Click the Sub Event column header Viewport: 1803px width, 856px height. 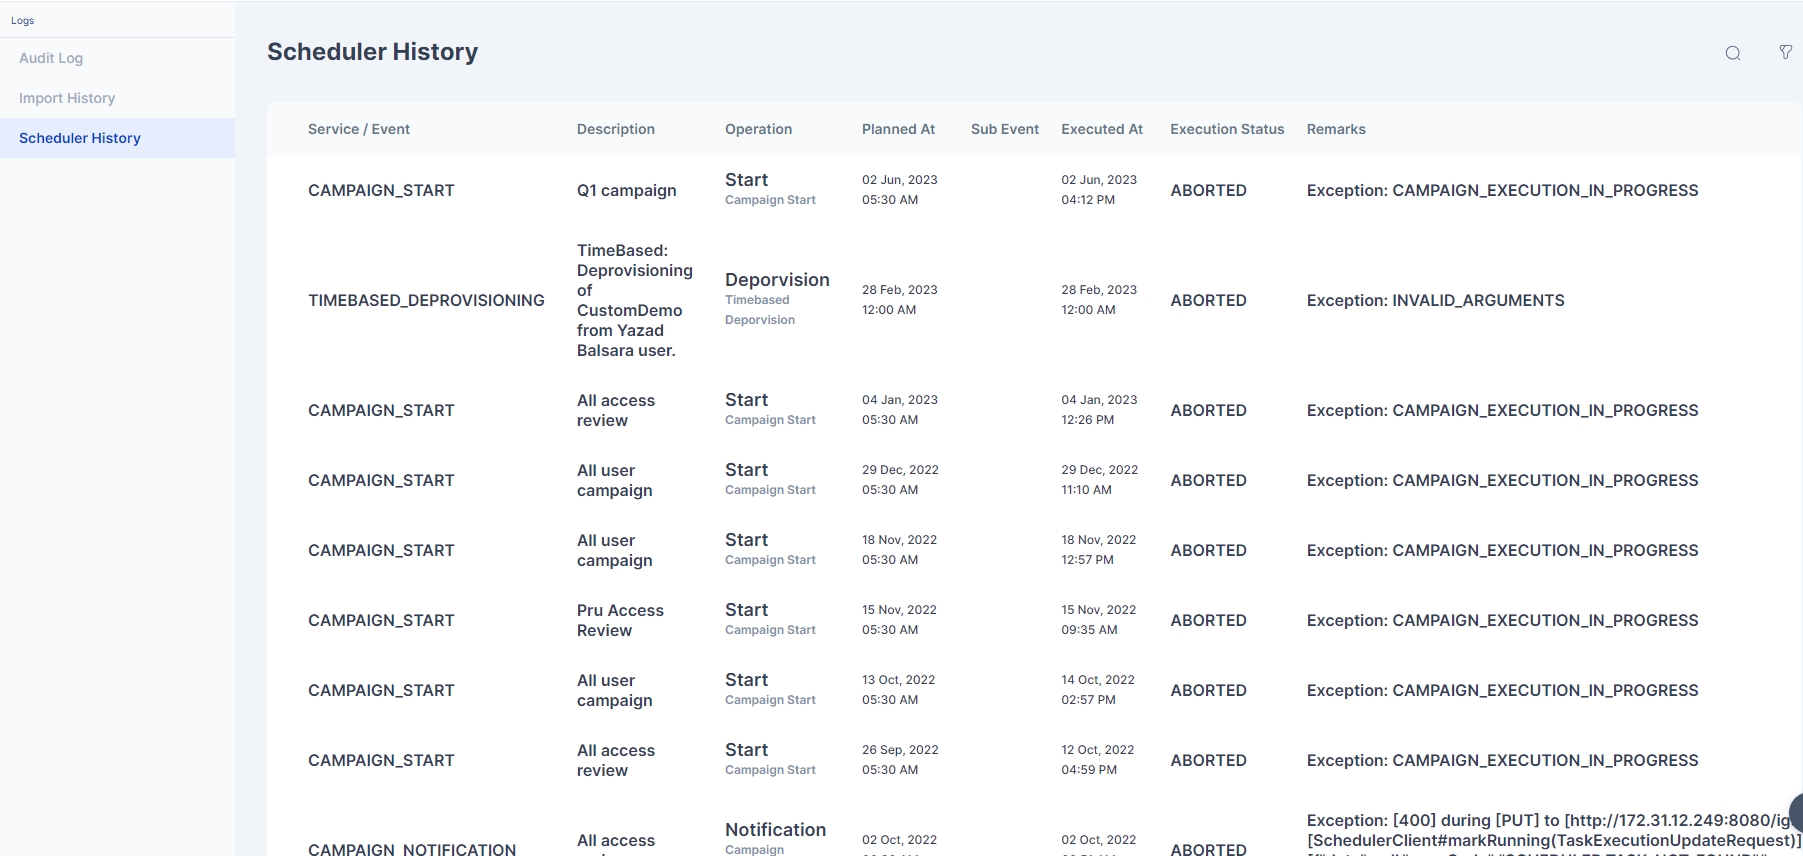1004,129
